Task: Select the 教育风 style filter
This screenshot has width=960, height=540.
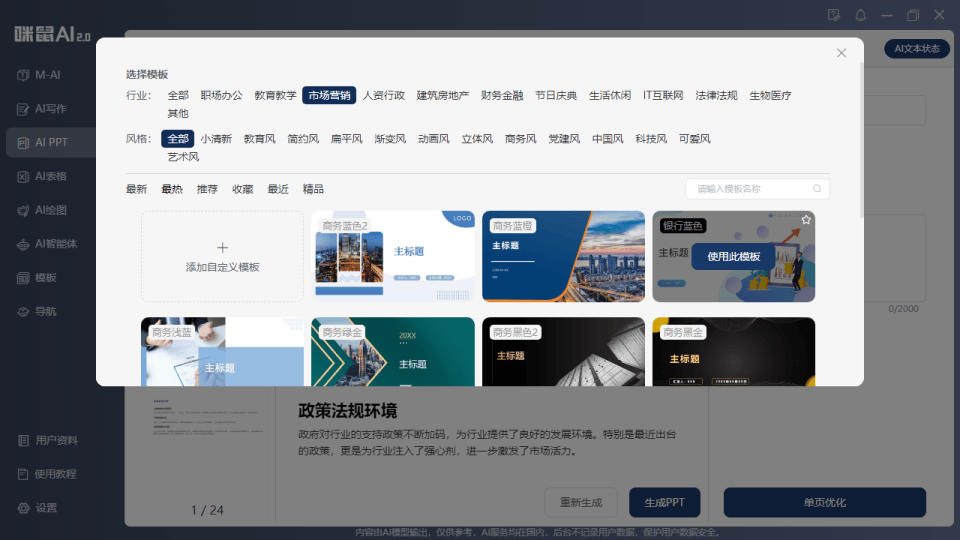Action: point(260,139)
